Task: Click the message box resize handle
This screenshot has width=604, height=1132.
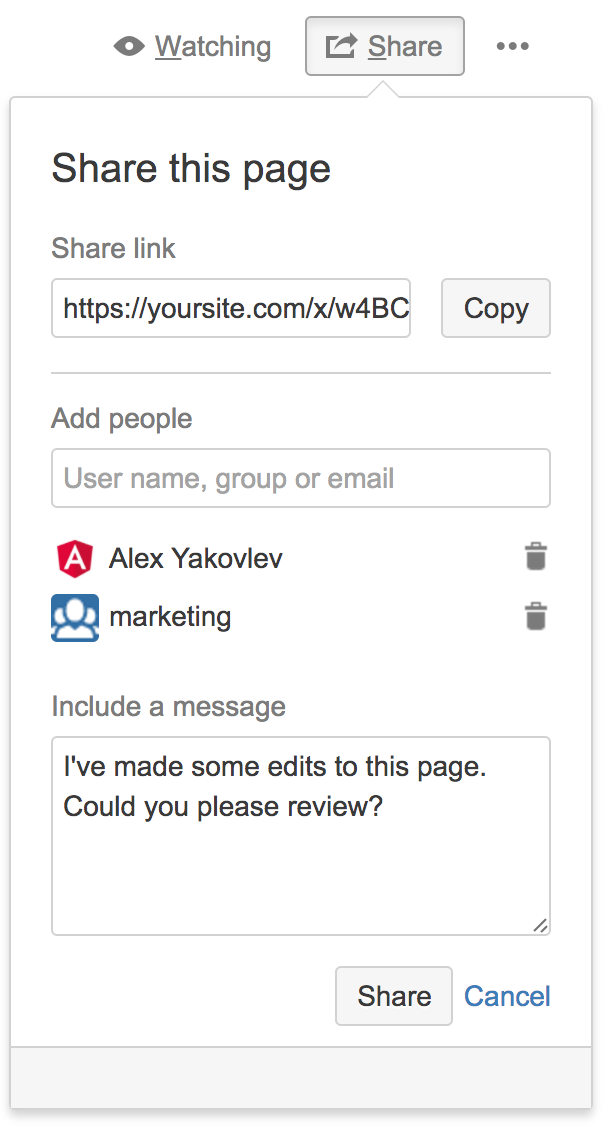Action: [x=540, y=926]
